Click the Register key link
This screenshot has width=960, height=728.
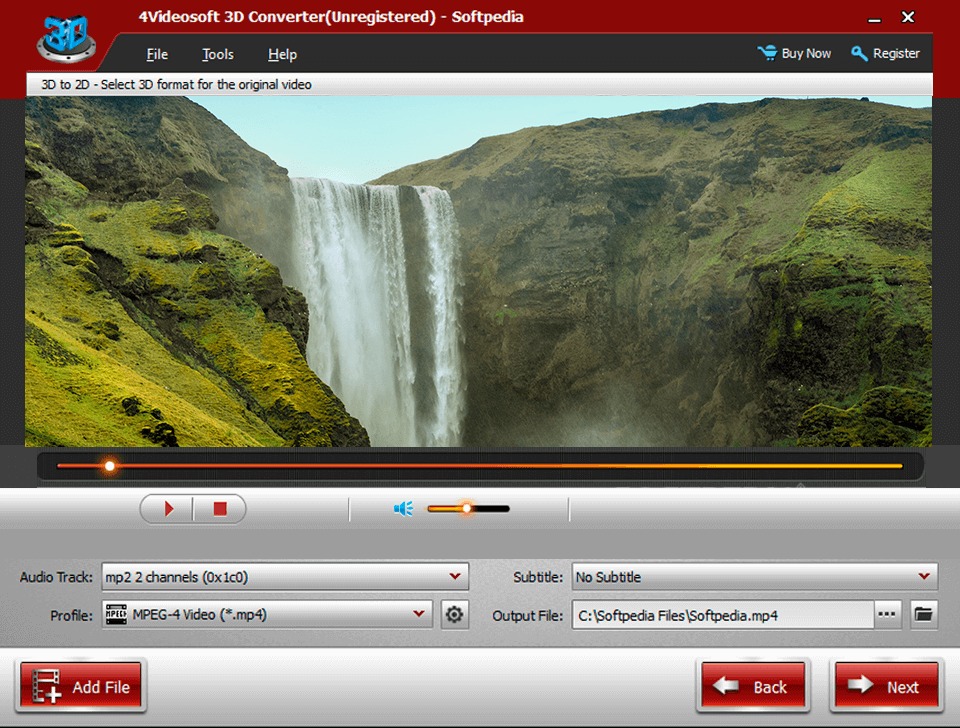pyautogui.click(x=885, y=53)
